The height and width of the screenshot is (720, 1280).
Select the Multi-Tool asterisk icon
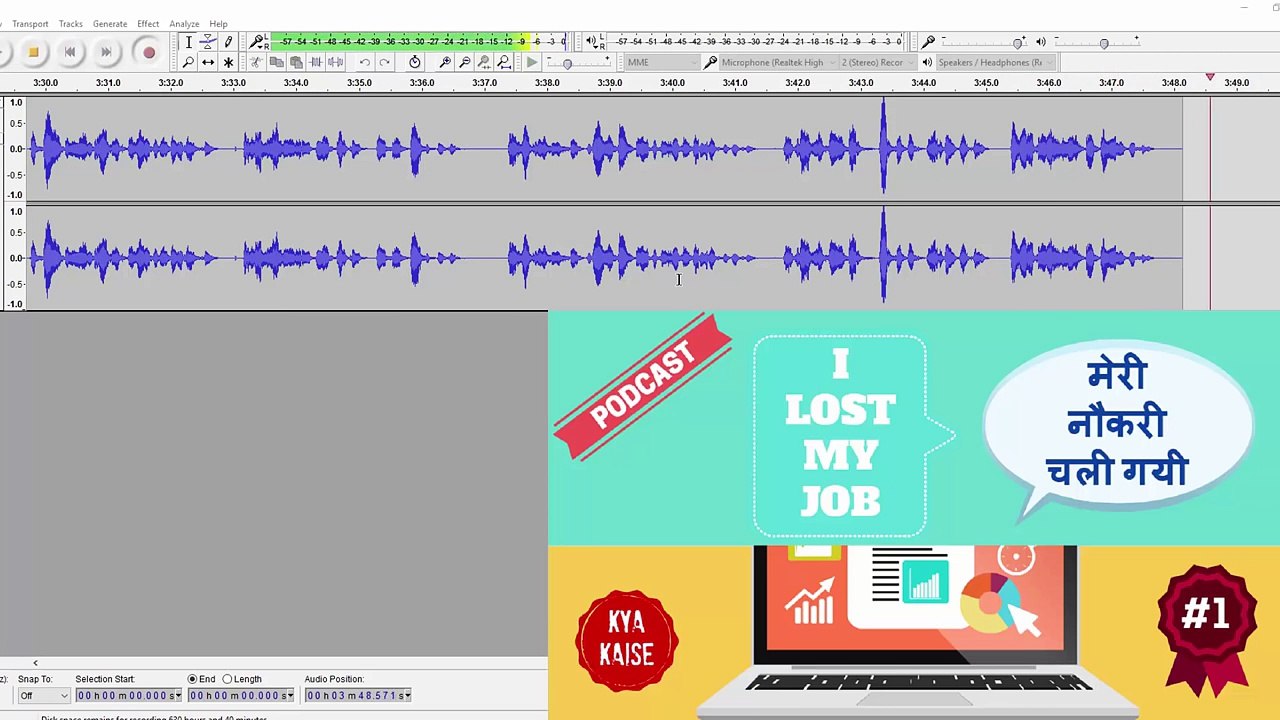click(228, 62)
